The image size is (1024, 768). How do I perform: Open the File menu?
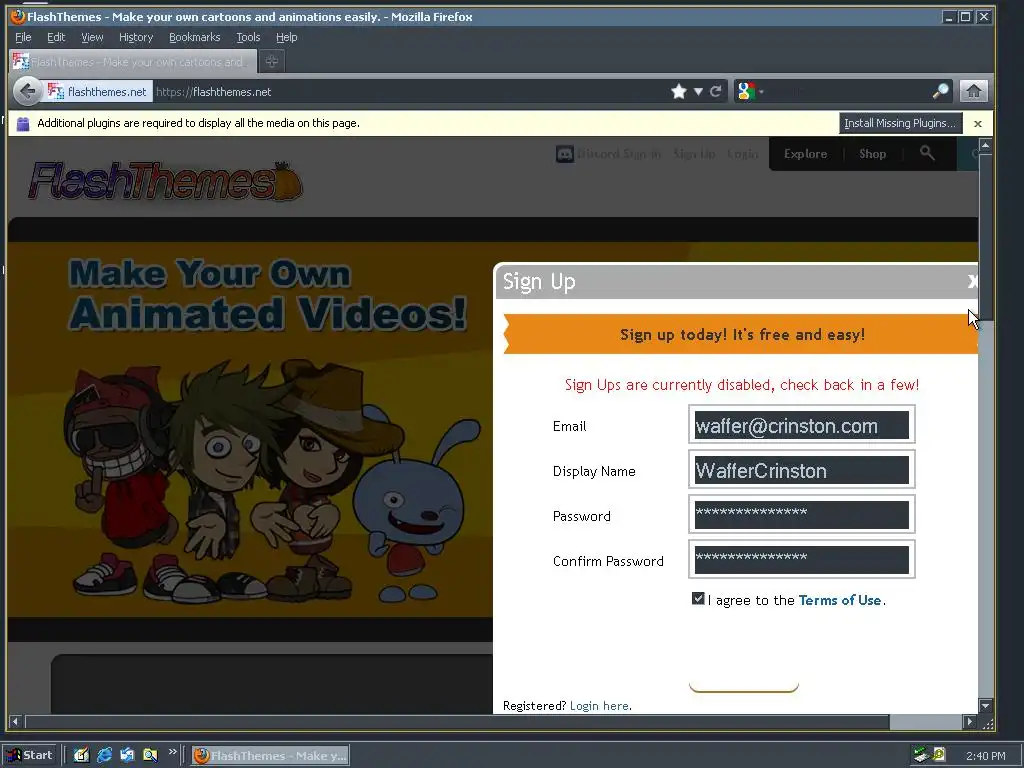[x=23, y=37]
